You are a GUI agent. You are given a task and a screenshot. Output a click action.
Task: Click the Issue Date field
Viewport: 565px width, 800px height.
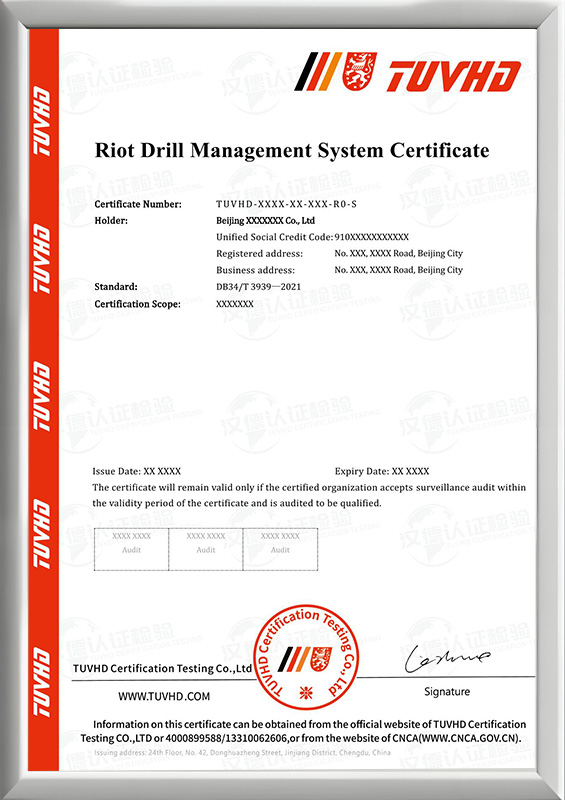tap(136, 471)
